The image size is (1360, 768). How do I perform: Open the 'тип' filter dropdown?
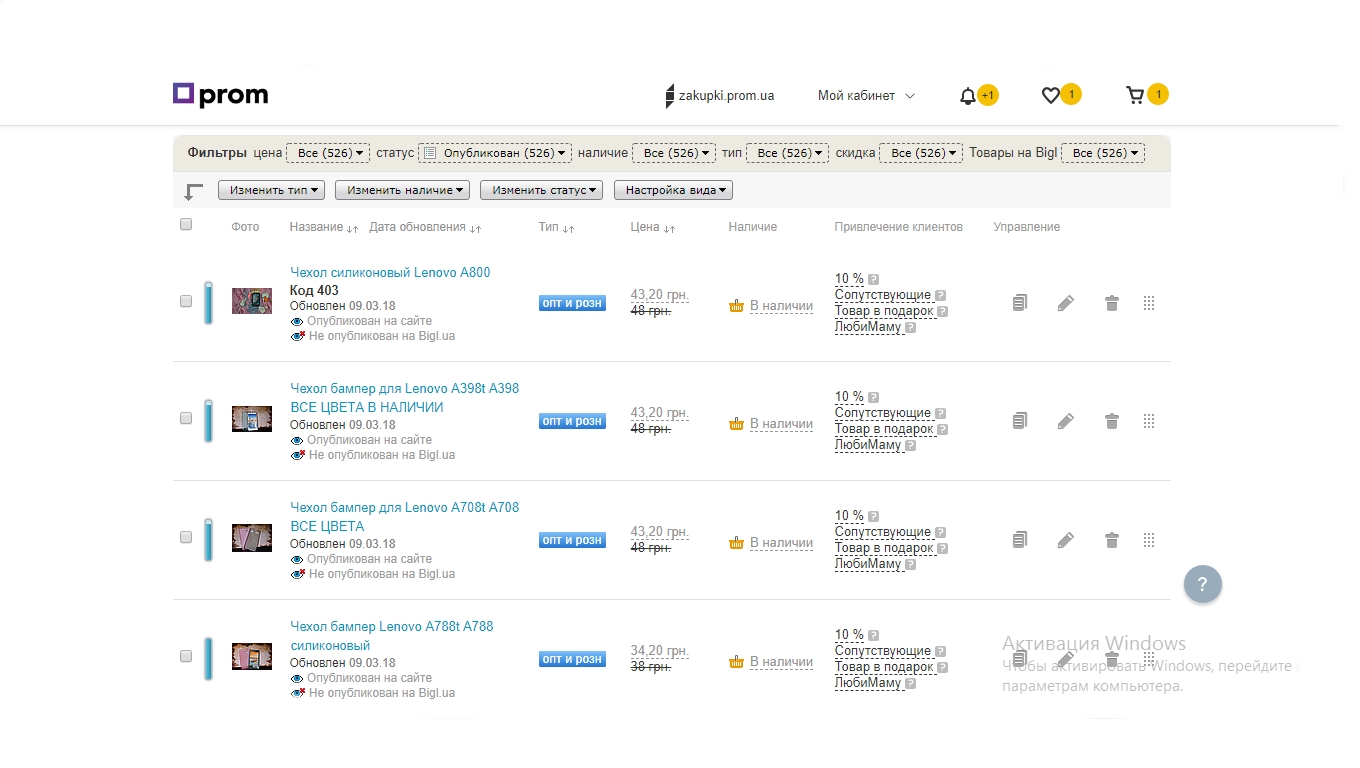pos(788,153)
